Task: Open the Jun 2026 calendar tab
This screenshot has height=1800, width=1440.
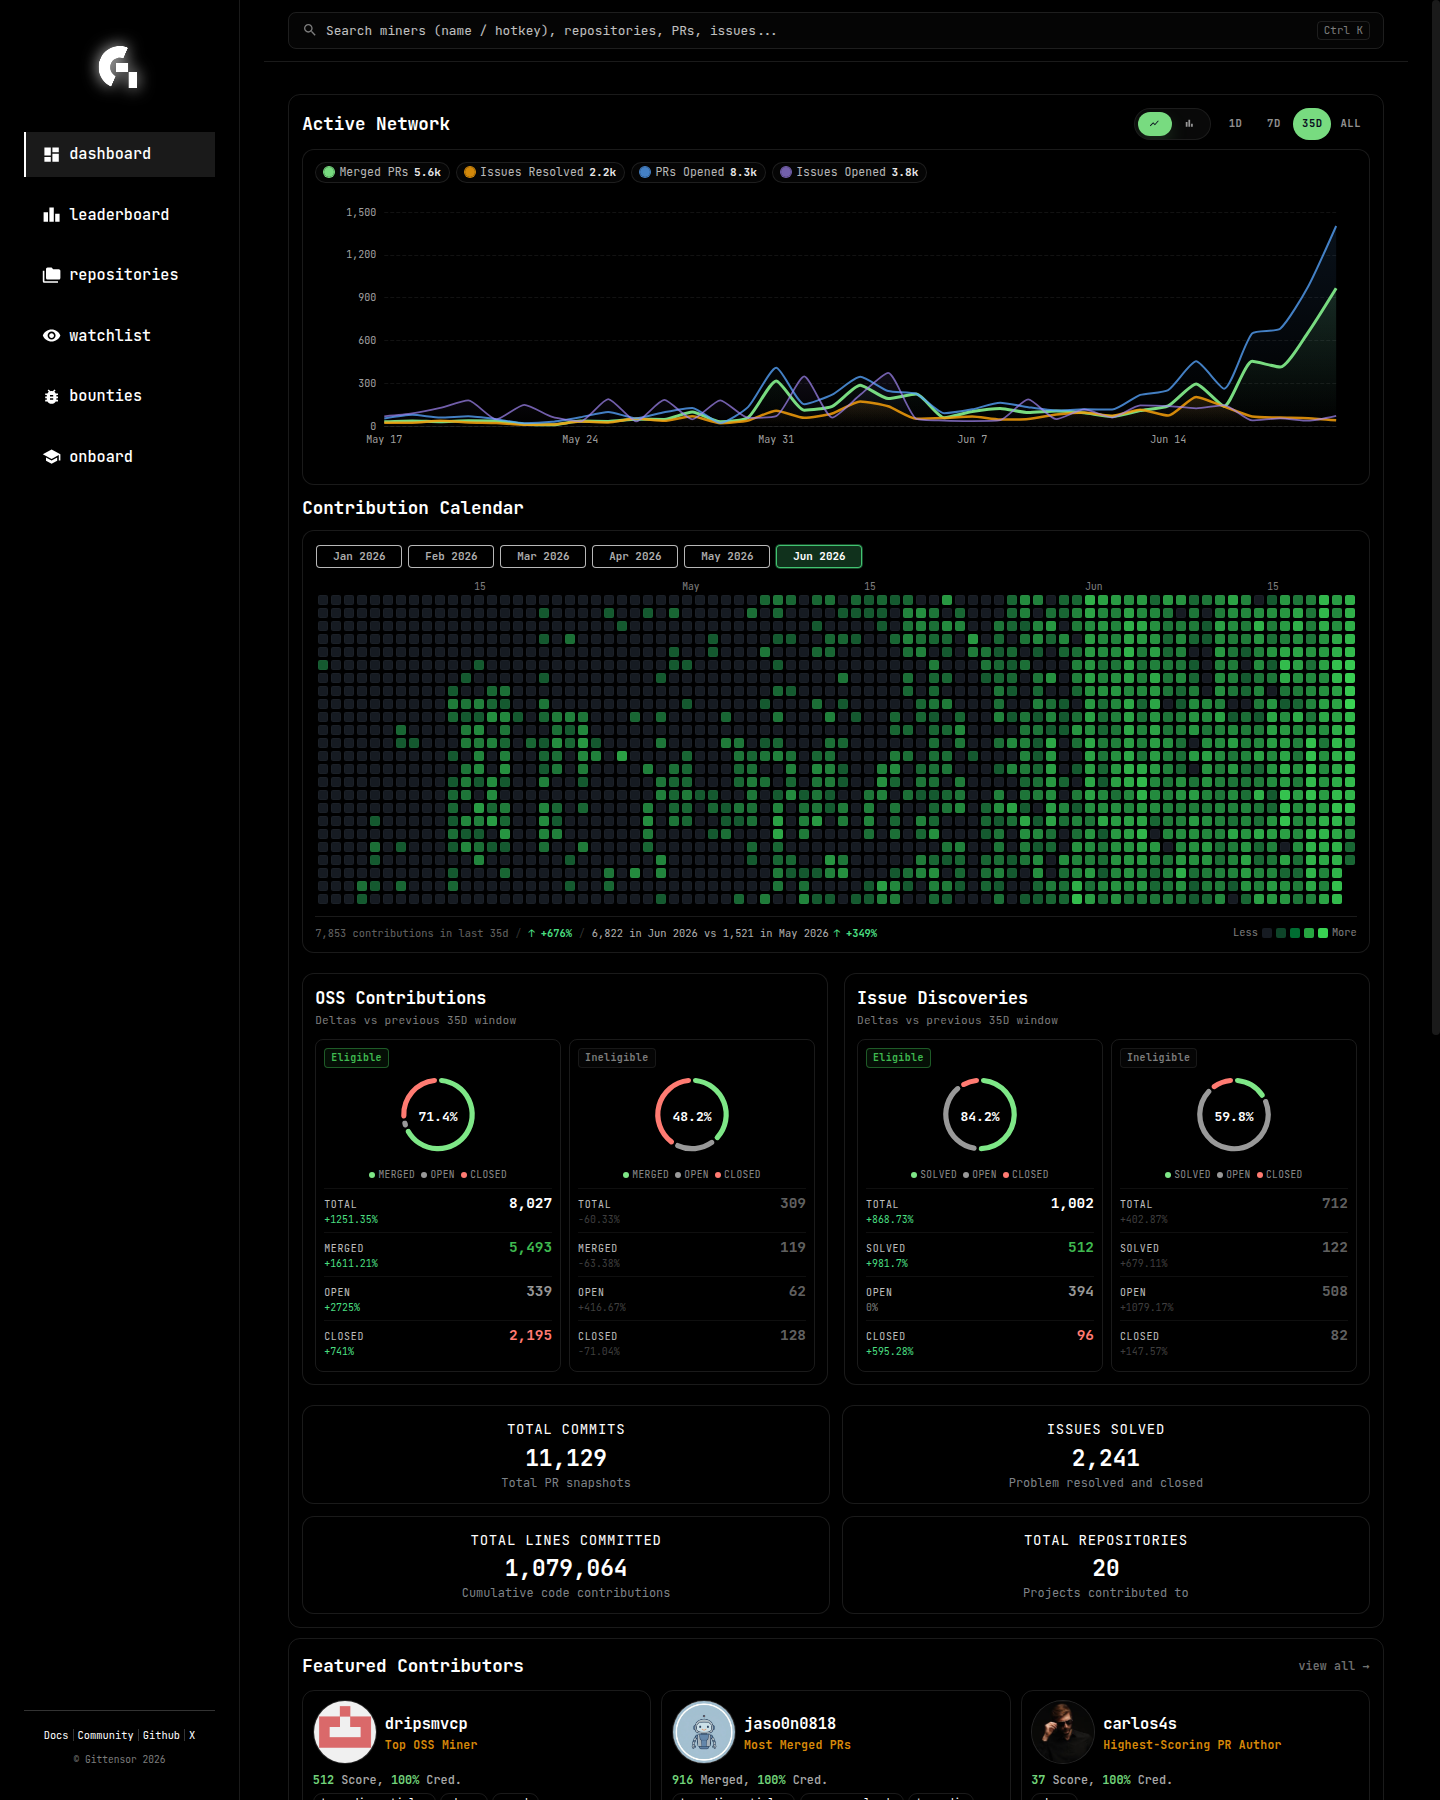Action: click(x=819, y=557)
